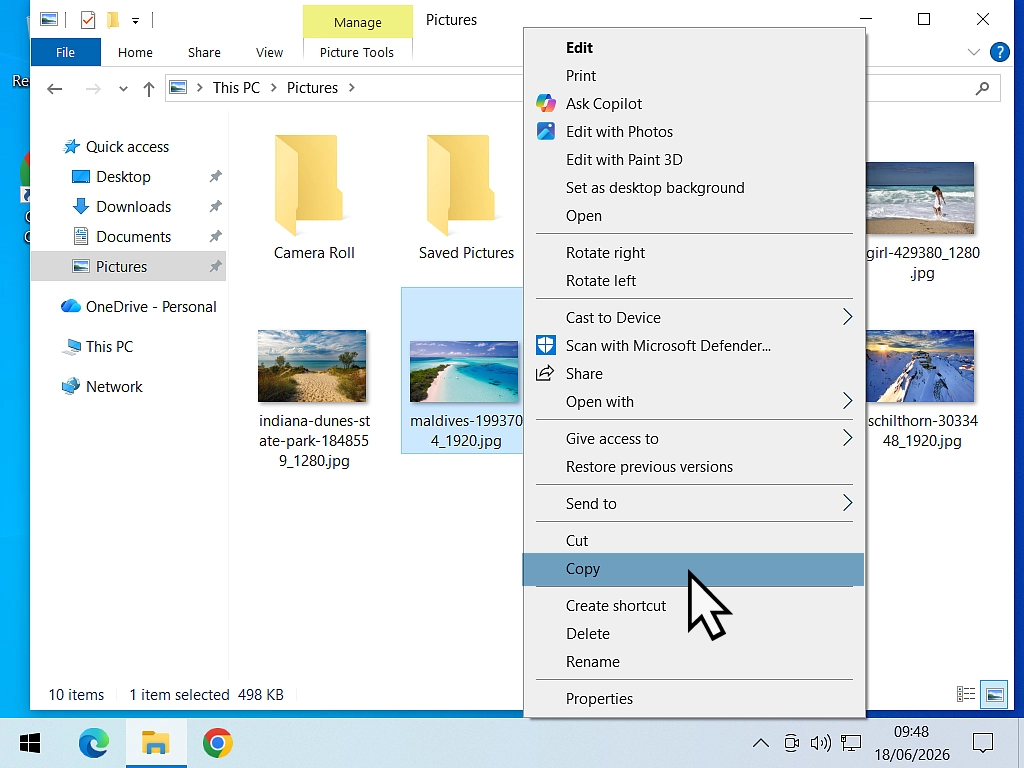Viewport: 1024px width, 768px height.
Task: Show hidden tray icons chevron
Action: click(761, 743)
